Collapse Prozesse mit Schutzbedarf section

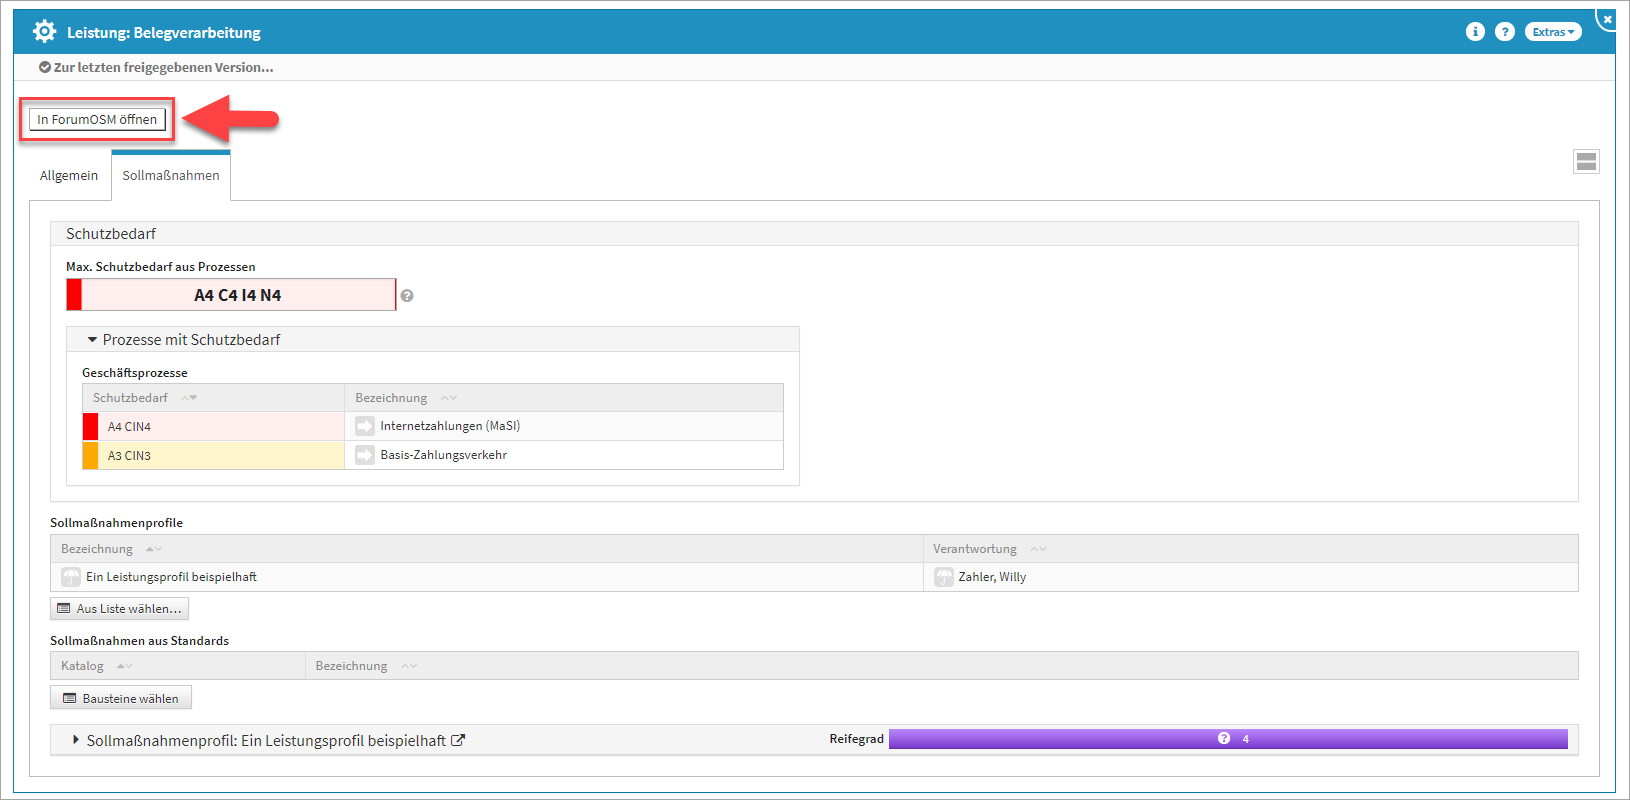click(93, 340)
